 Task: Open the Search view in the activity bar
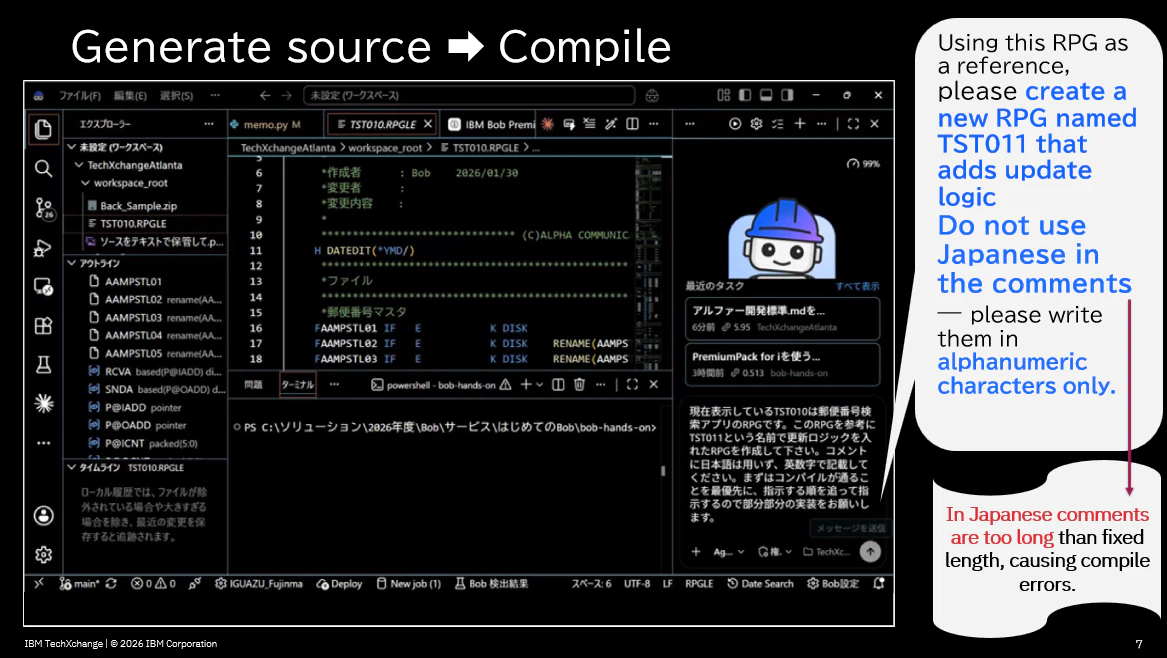[43, 169]
